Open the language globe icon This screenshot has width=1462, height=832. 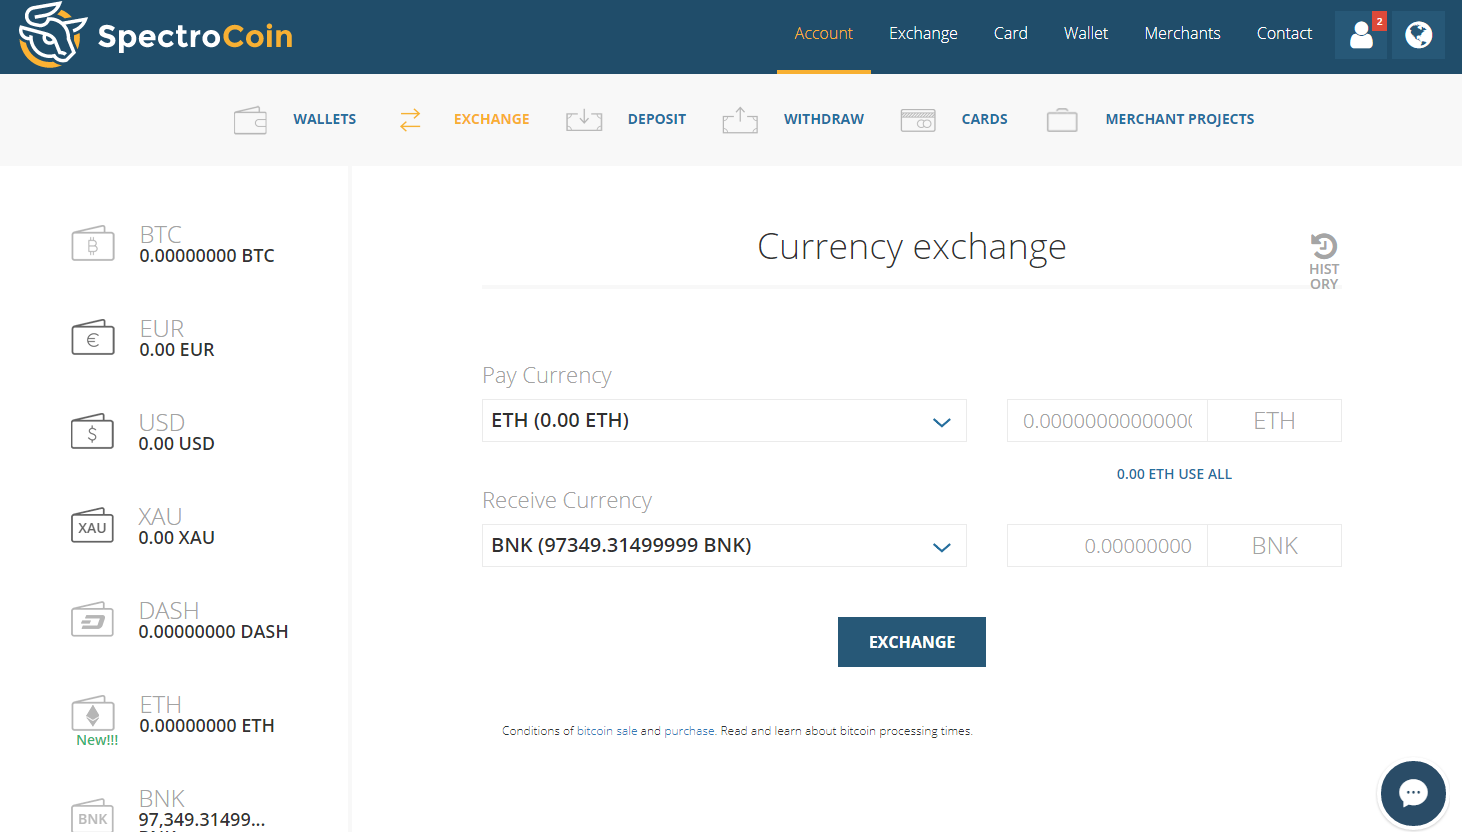1418,34
